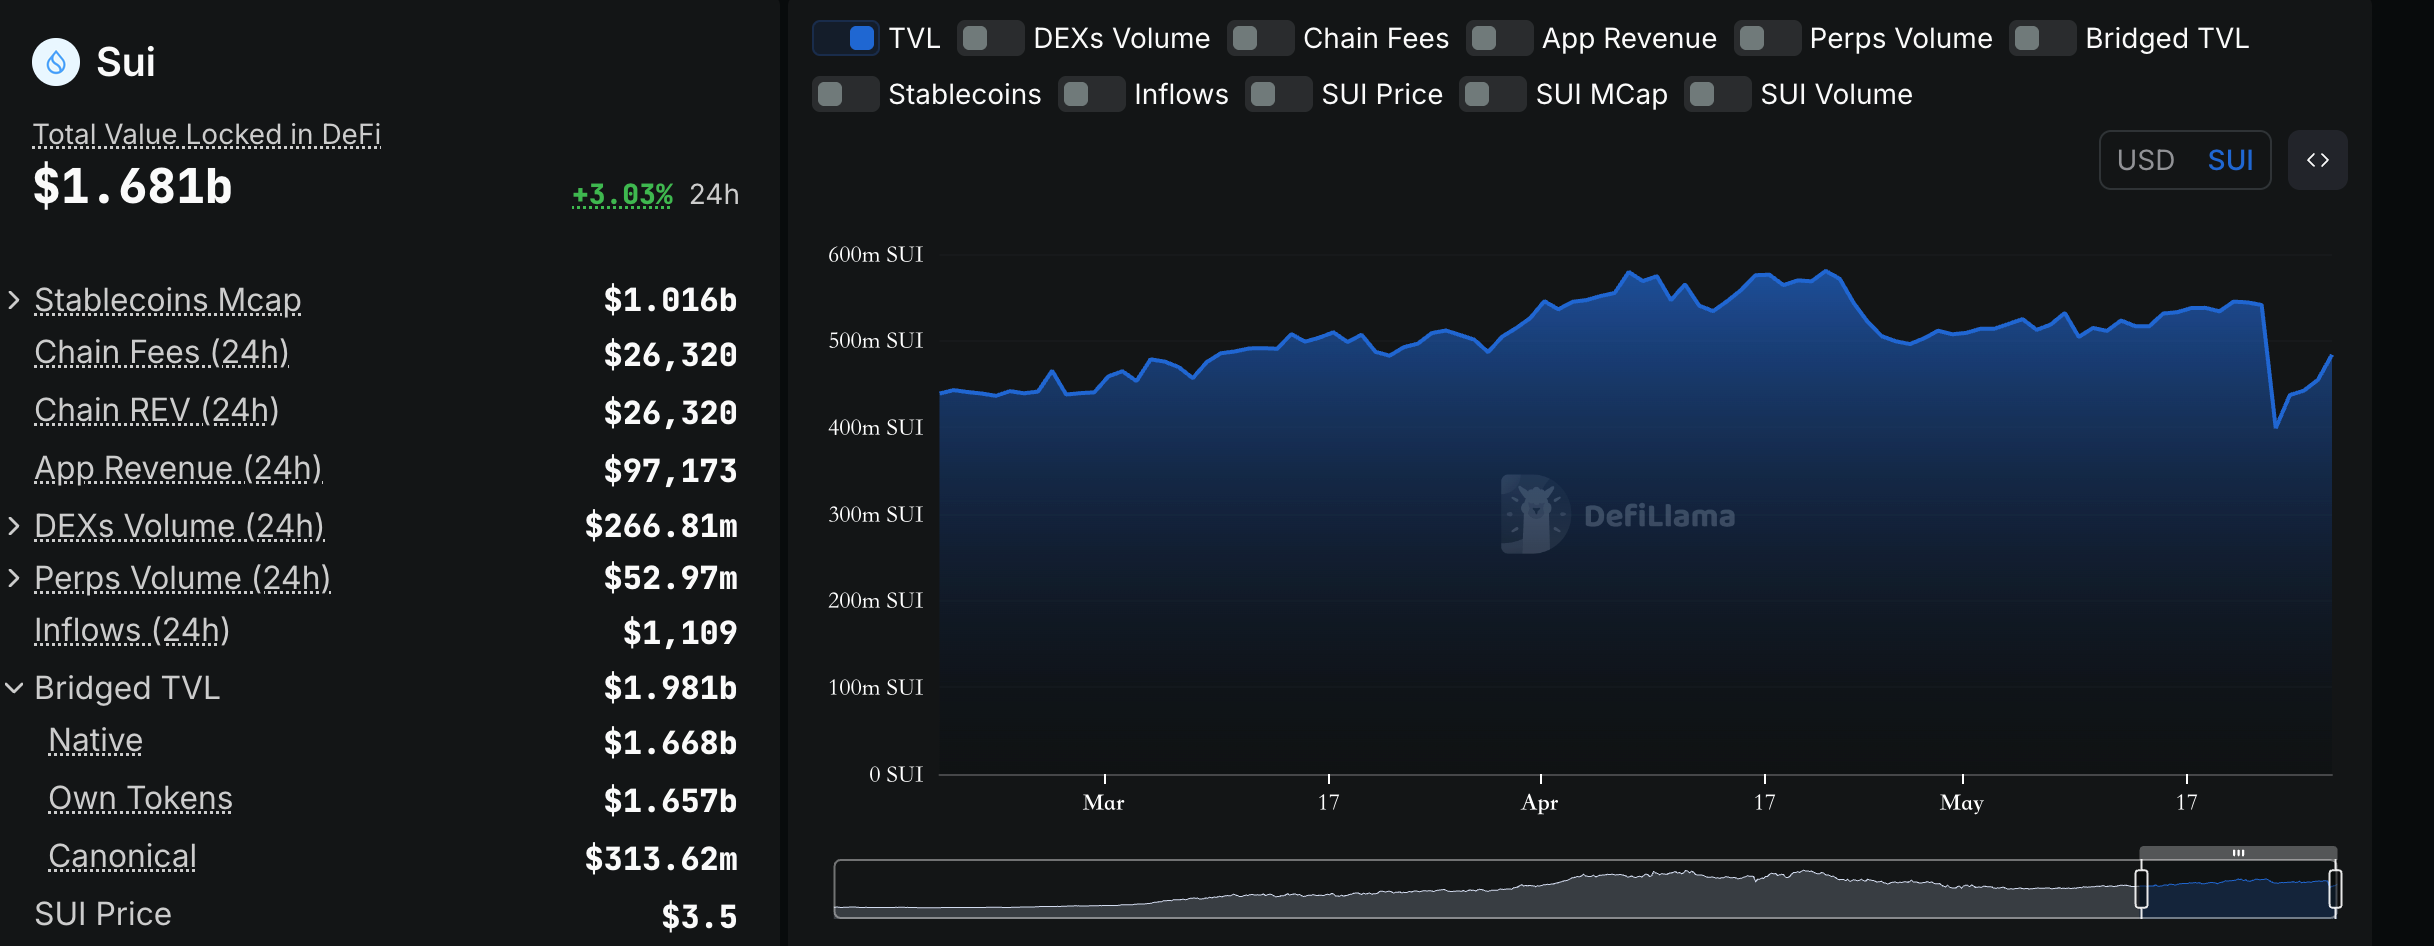Switch on the Stablecoins toggle

click(845, 94)
